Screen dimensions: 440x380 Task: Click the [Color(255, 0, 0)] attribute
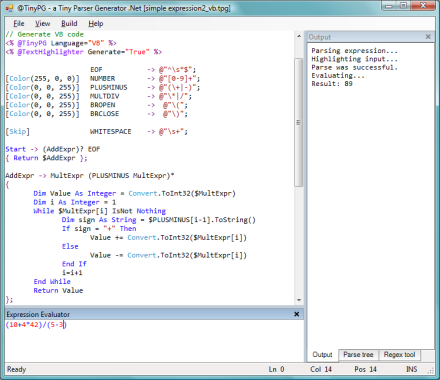tap(43, 78)
